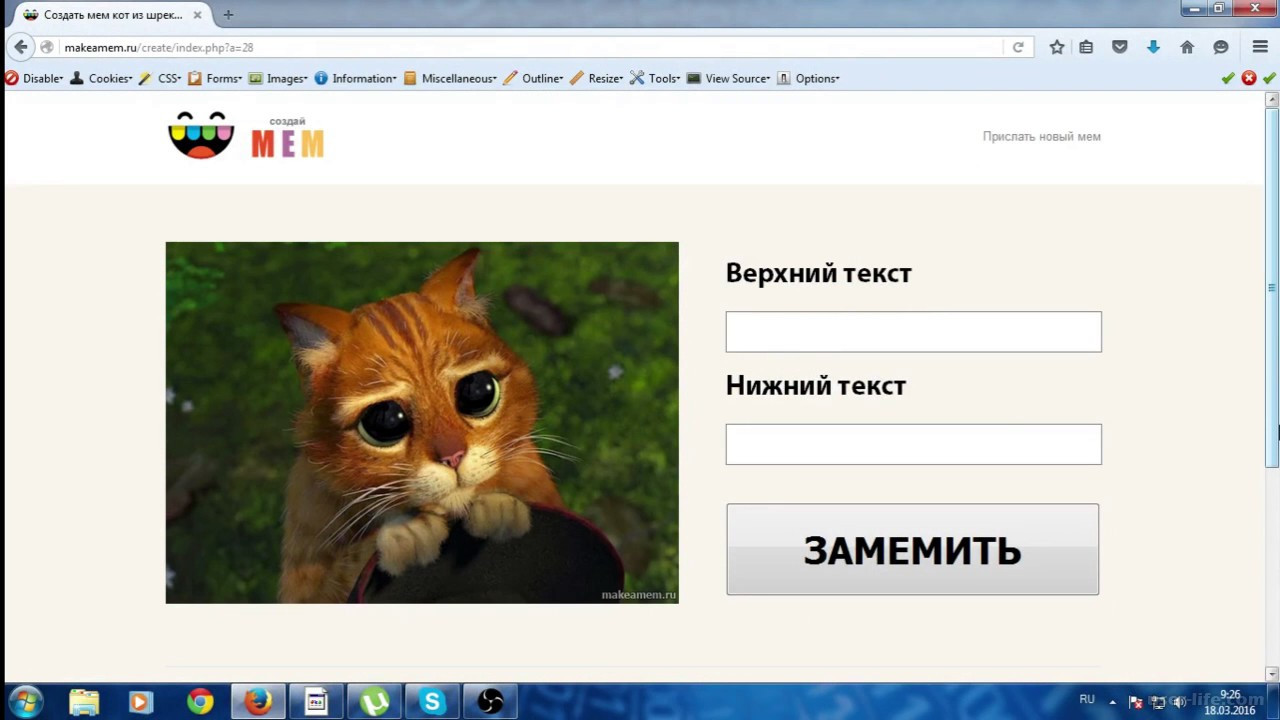1280x720 pixels.
Task: Click the ЗАМЕМИТЬ button
Action: [912, 550]
